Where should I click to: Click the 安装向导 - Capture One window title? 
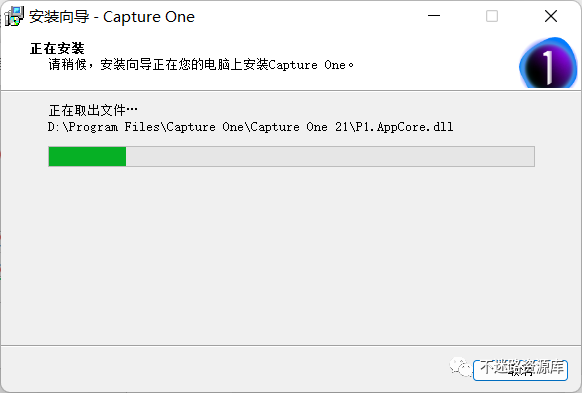point(112,17)
